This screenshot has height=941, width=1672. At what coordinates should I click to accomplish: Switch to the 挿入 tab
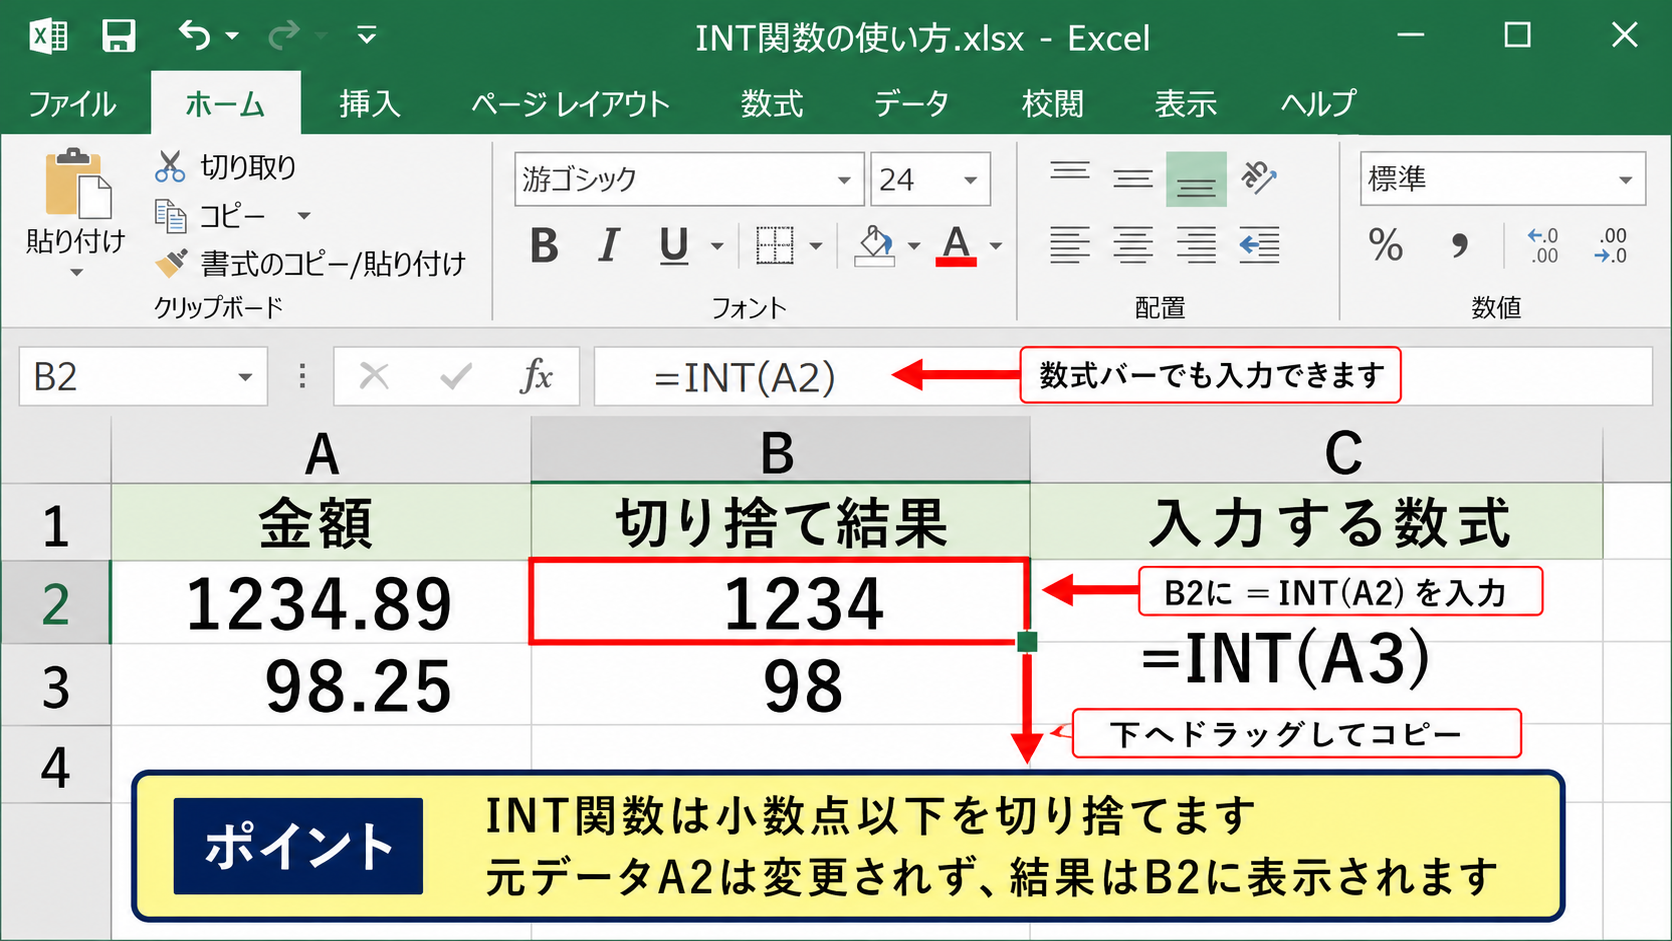[369, 103]
